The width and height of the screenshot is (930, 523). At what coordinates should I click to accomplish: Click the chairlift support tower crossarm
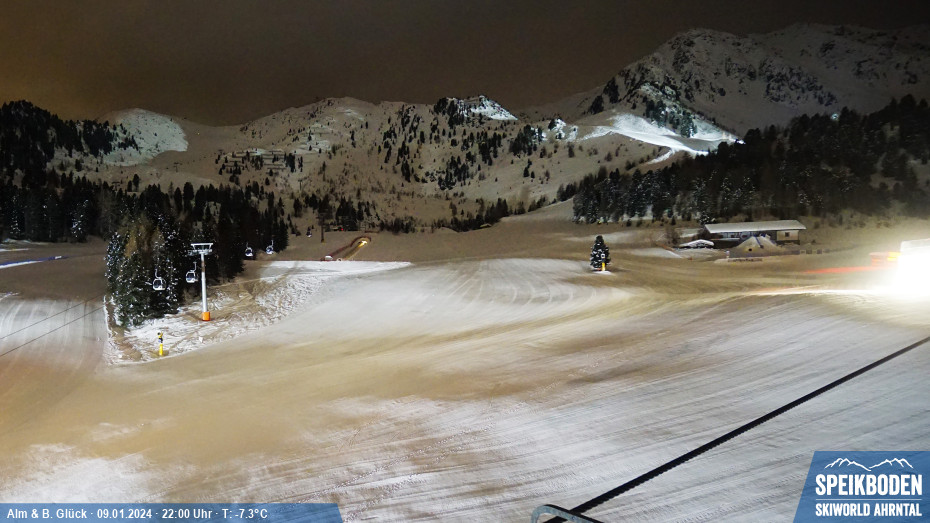click(x=202, y=247)
